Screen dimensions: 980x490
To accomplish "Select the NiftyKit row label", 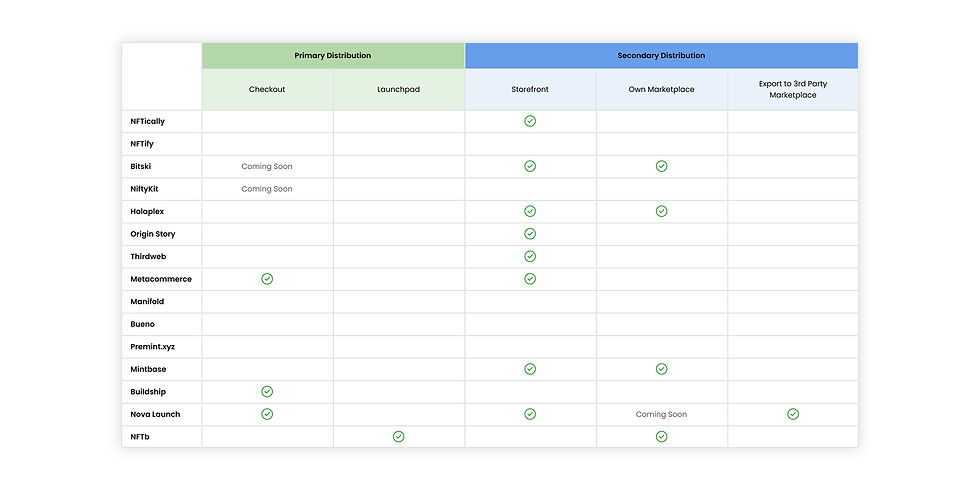I will point(144,189).
